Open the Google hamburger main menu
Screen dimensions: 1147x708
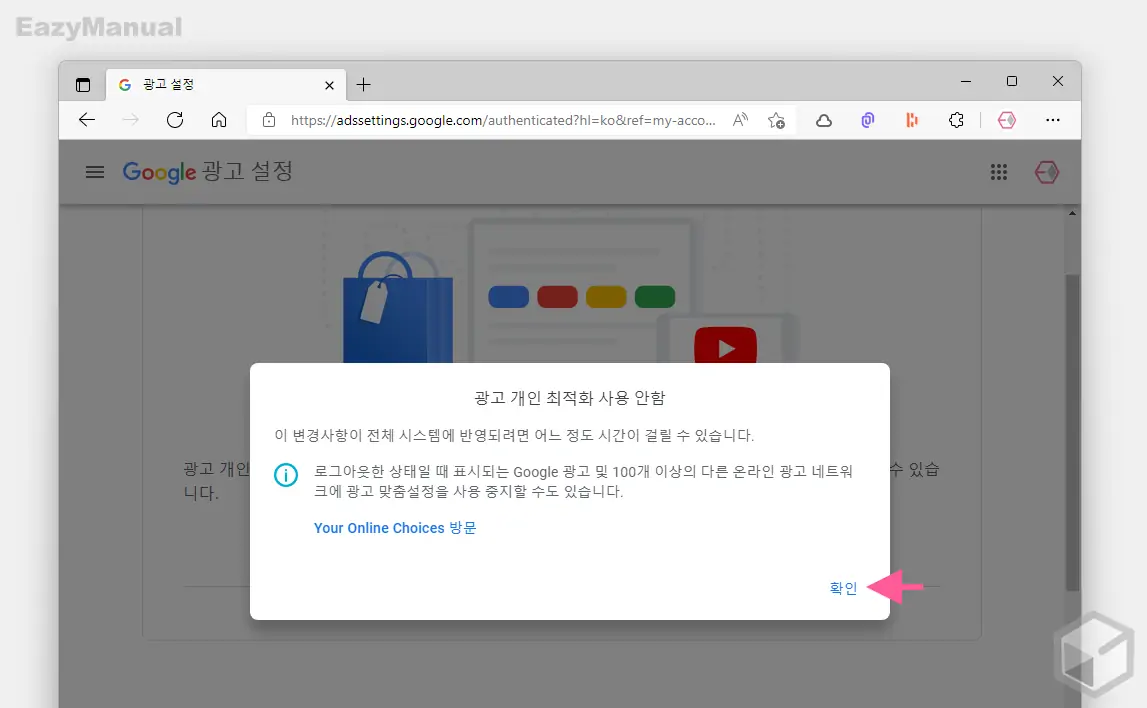click(95, 173)
